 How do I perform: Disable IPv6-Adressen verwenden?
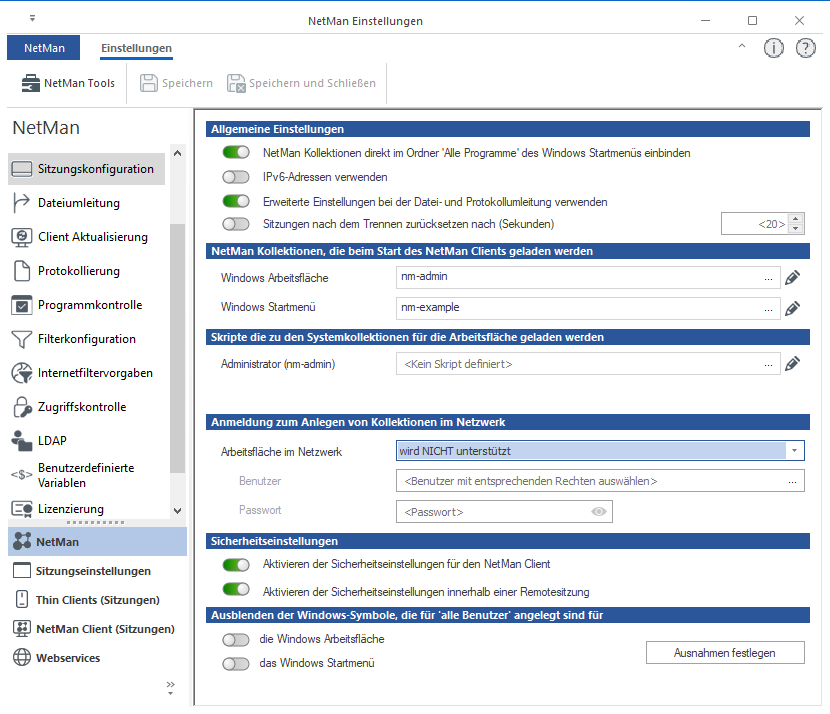click(236, 176)
